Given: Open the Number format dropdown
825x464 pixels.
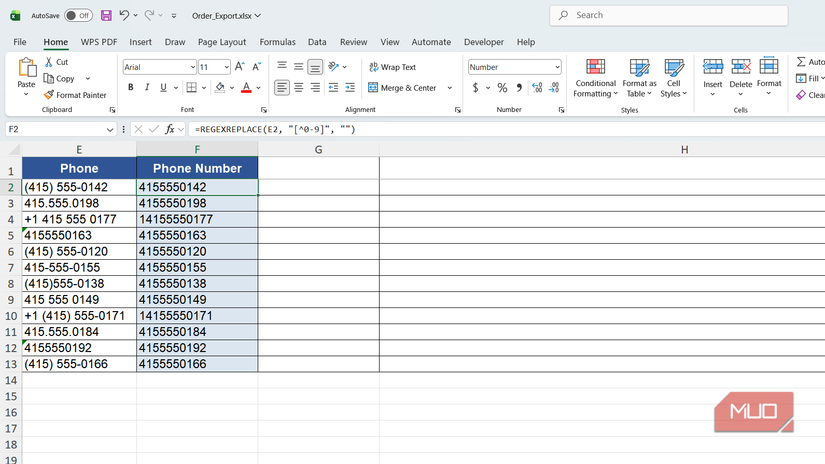Looking at the screenshot, I should (x=557, y=67).
